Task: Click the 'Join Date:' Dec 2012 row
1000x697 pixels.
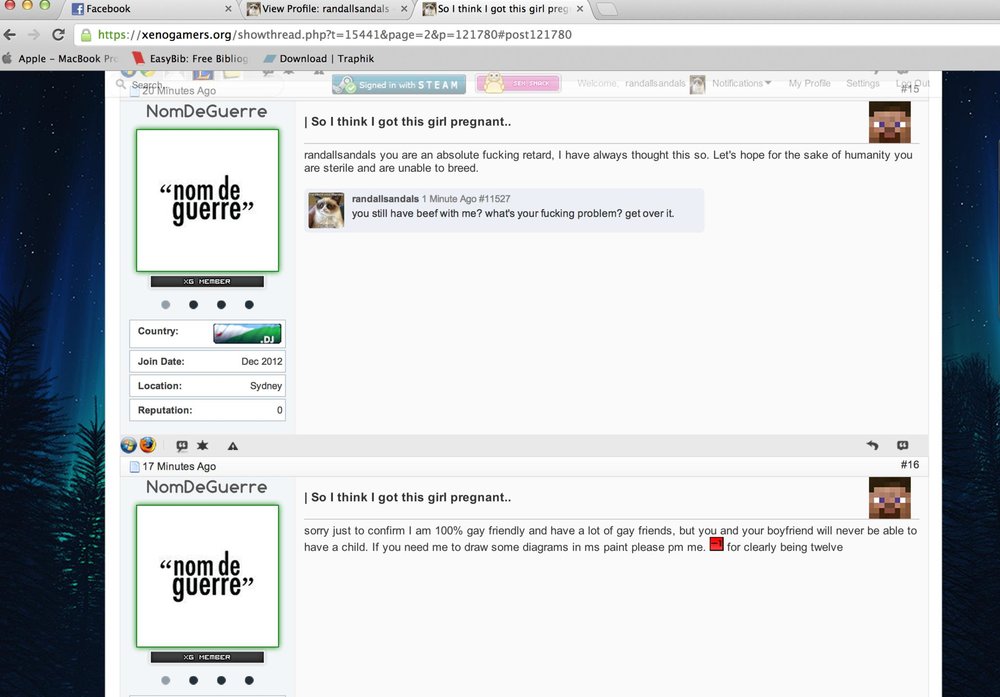Action: [x=207, y=361]
